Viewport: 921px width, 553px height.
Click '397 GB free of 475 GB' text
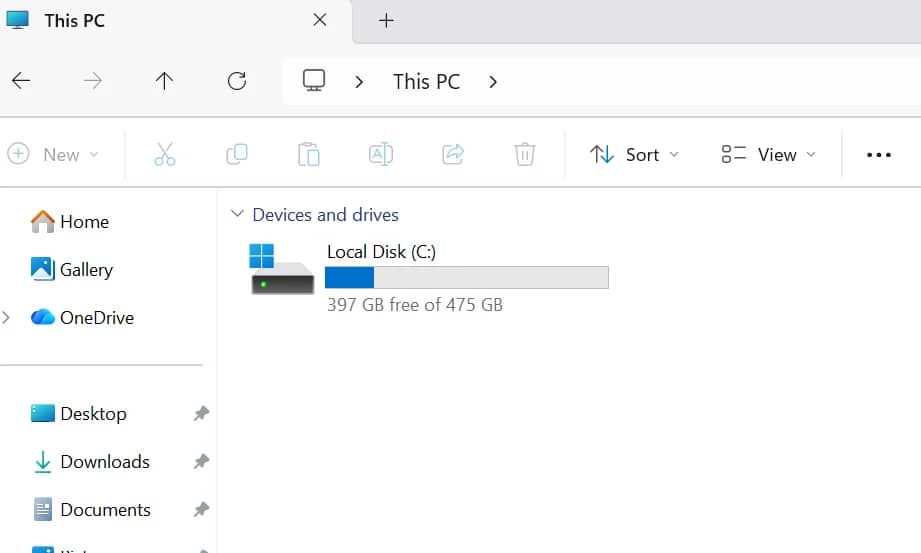tap(415, 304)
